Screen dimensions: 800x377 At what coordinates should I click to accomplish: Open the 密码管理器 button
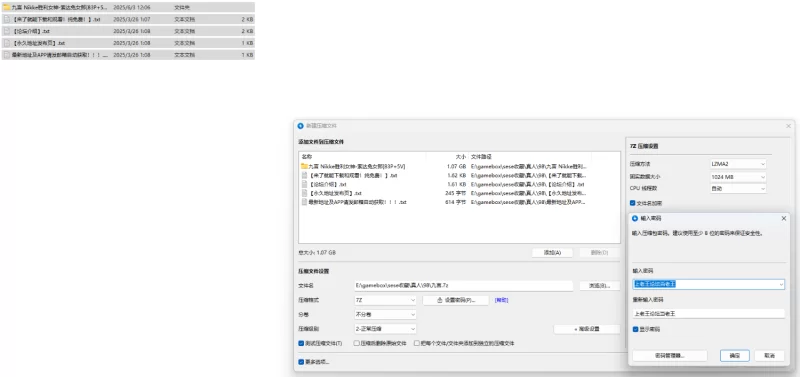pyautogui.click(x=669, y=356)
